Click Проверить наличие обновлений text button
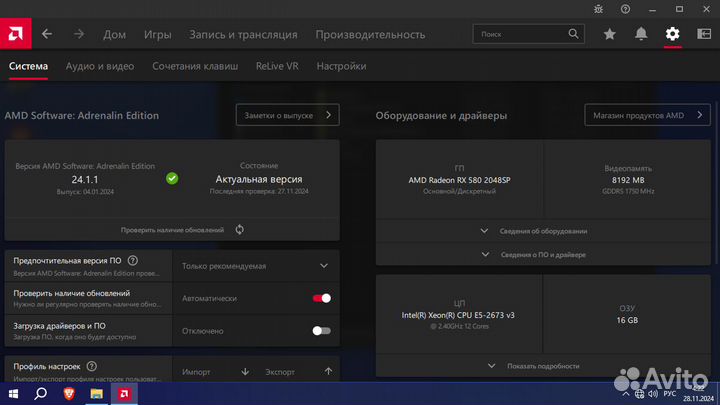This screenshot has width=720, height=405. click(x=172, y=230)
